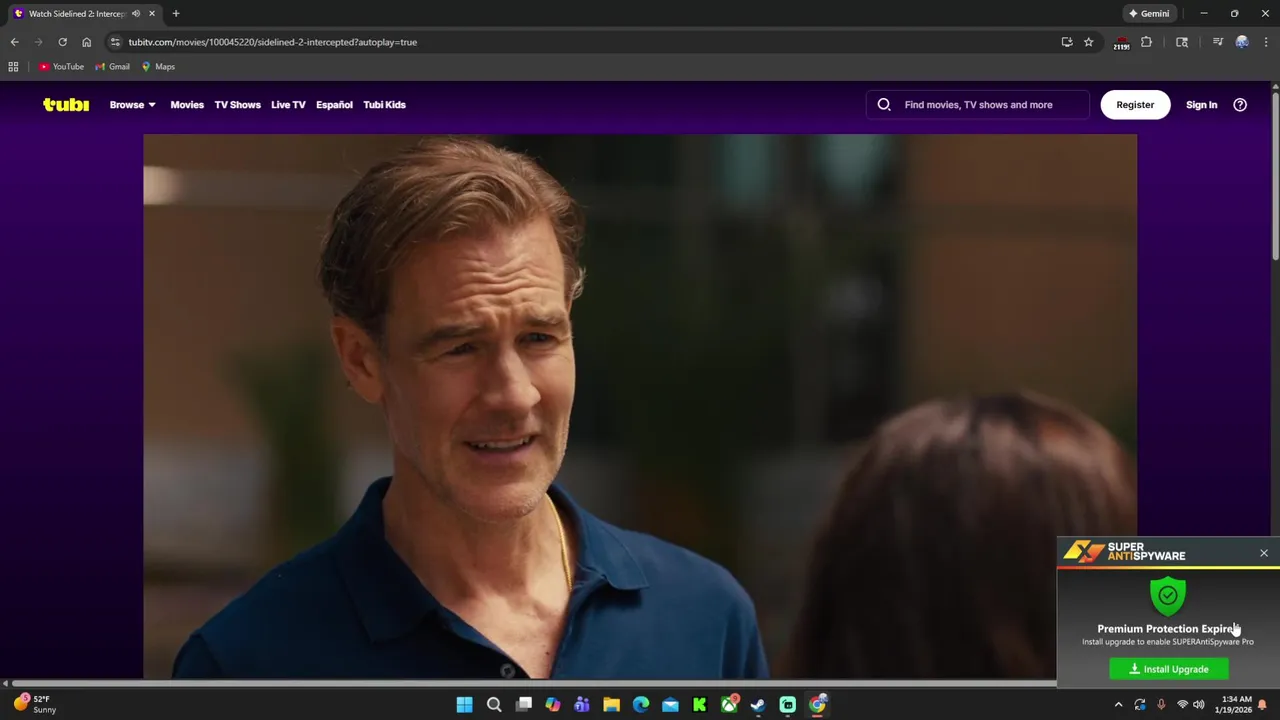Click Install Upgrade in SUPERAntiSpyware popup

pyautogui.click(x=1169, y=669)
